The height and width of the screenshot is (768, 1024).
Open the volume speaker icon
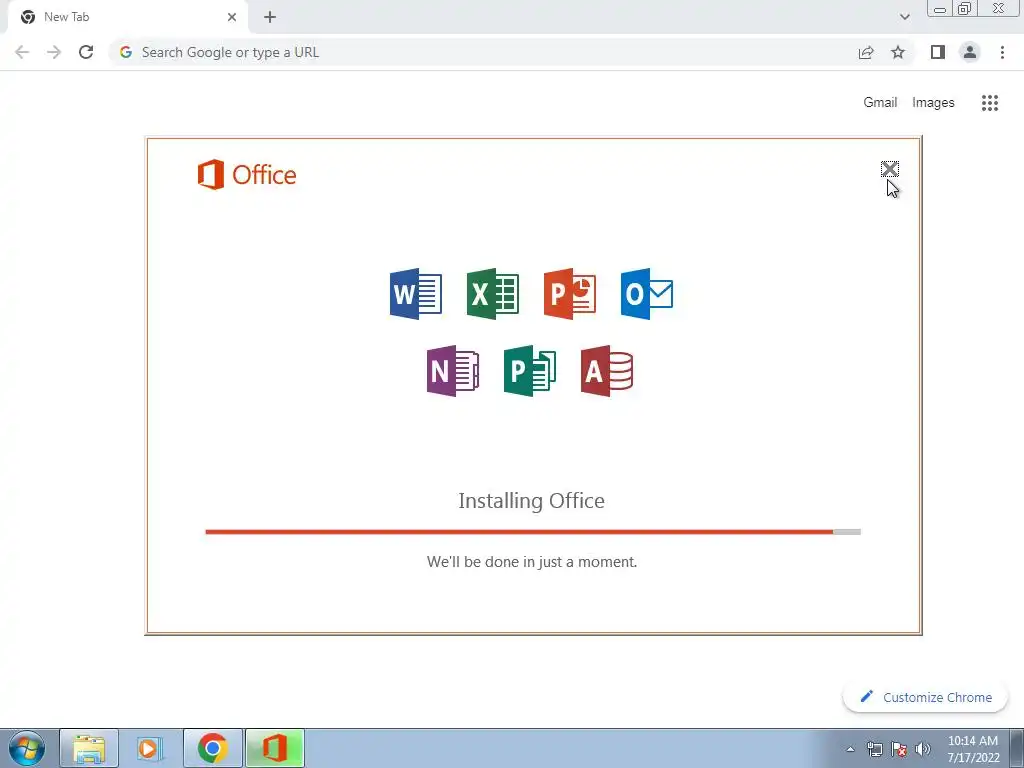tap(923, 749)
